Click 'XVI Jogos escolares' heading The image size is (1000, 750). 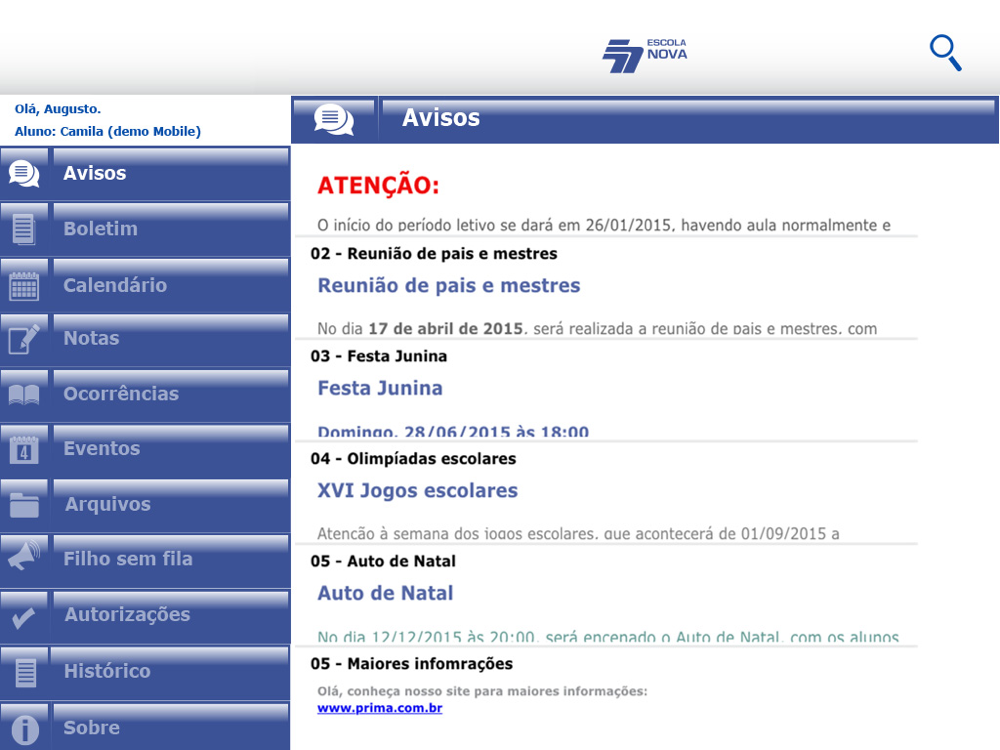coord(417,491)
